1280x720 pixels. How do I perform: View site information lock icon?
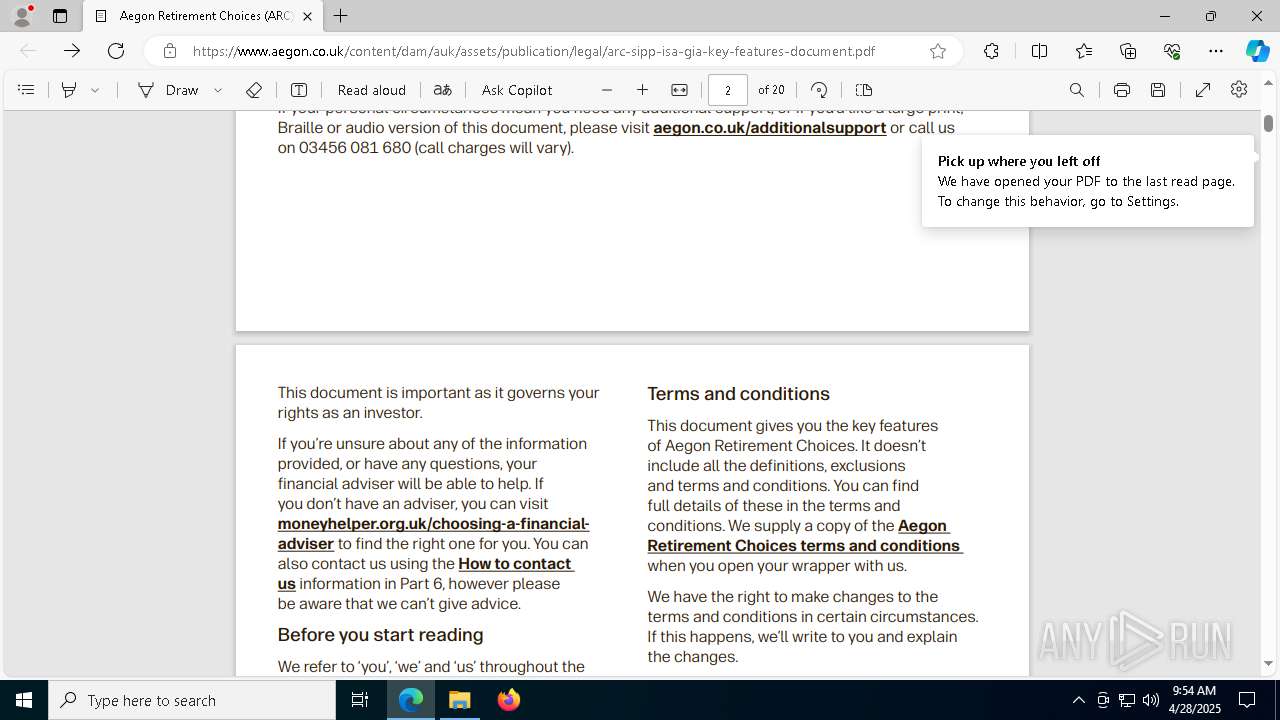click(x=170, y=51)
